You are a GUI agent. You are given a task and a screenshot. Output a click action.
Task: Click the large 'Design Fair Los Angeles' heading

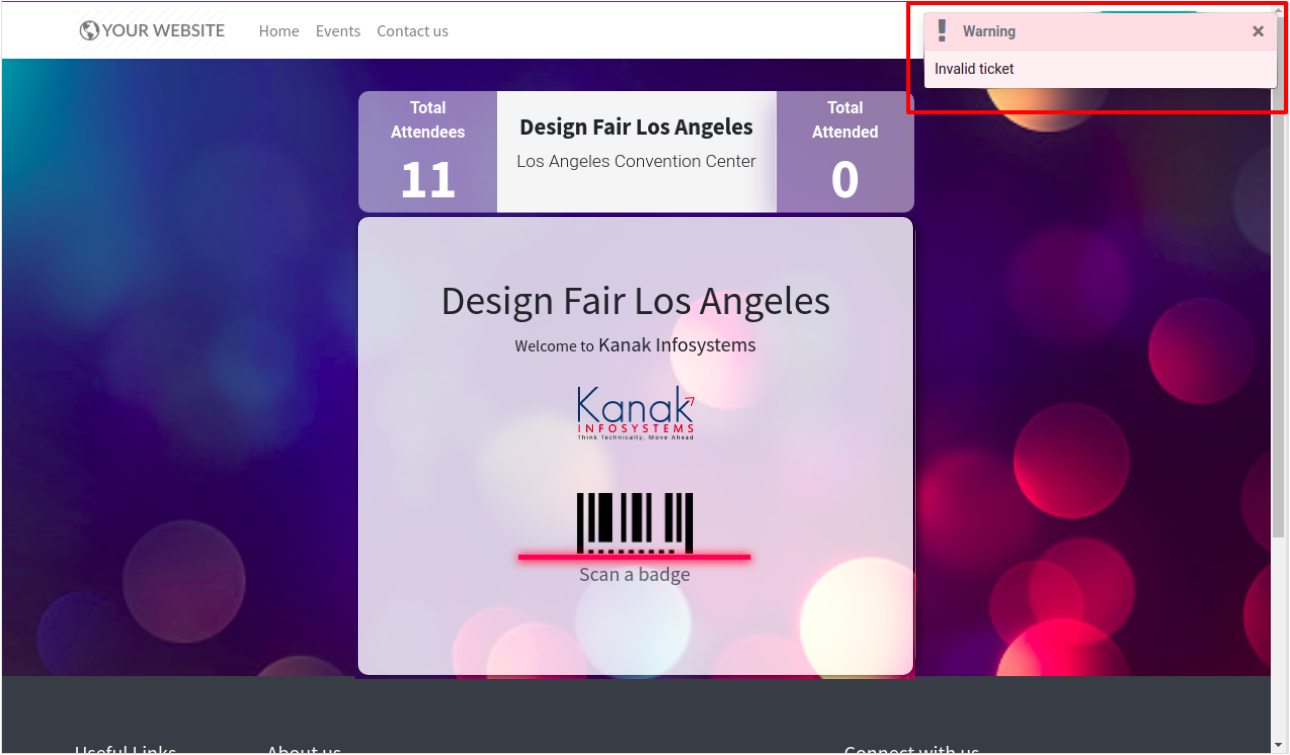636,301
